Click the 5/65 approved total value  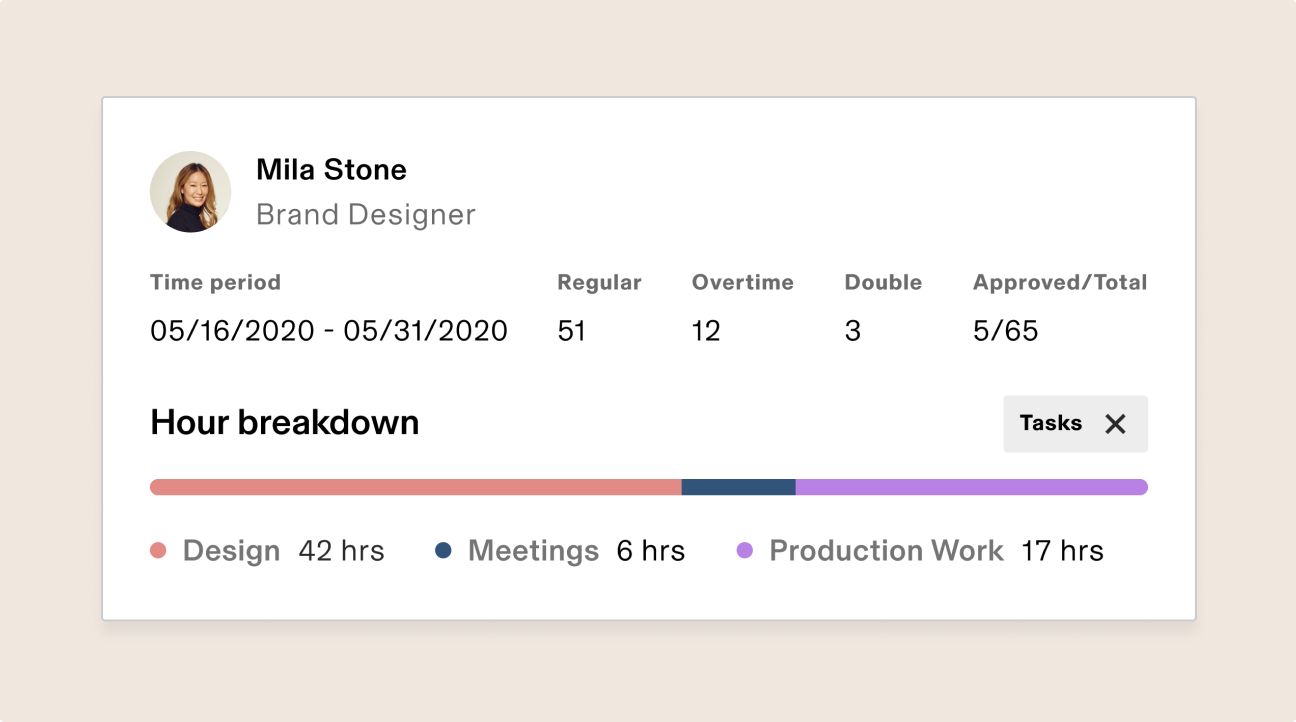(x=1006, y=330)
